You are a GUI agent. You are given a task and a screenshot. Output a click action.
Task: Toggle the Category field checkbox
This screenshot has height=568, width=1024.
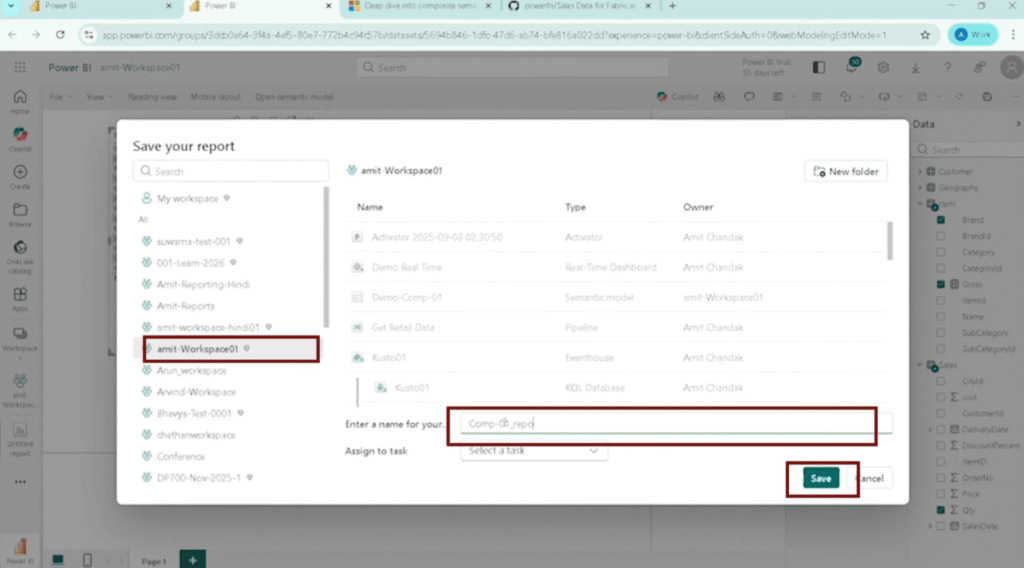(x=941, y=252)
